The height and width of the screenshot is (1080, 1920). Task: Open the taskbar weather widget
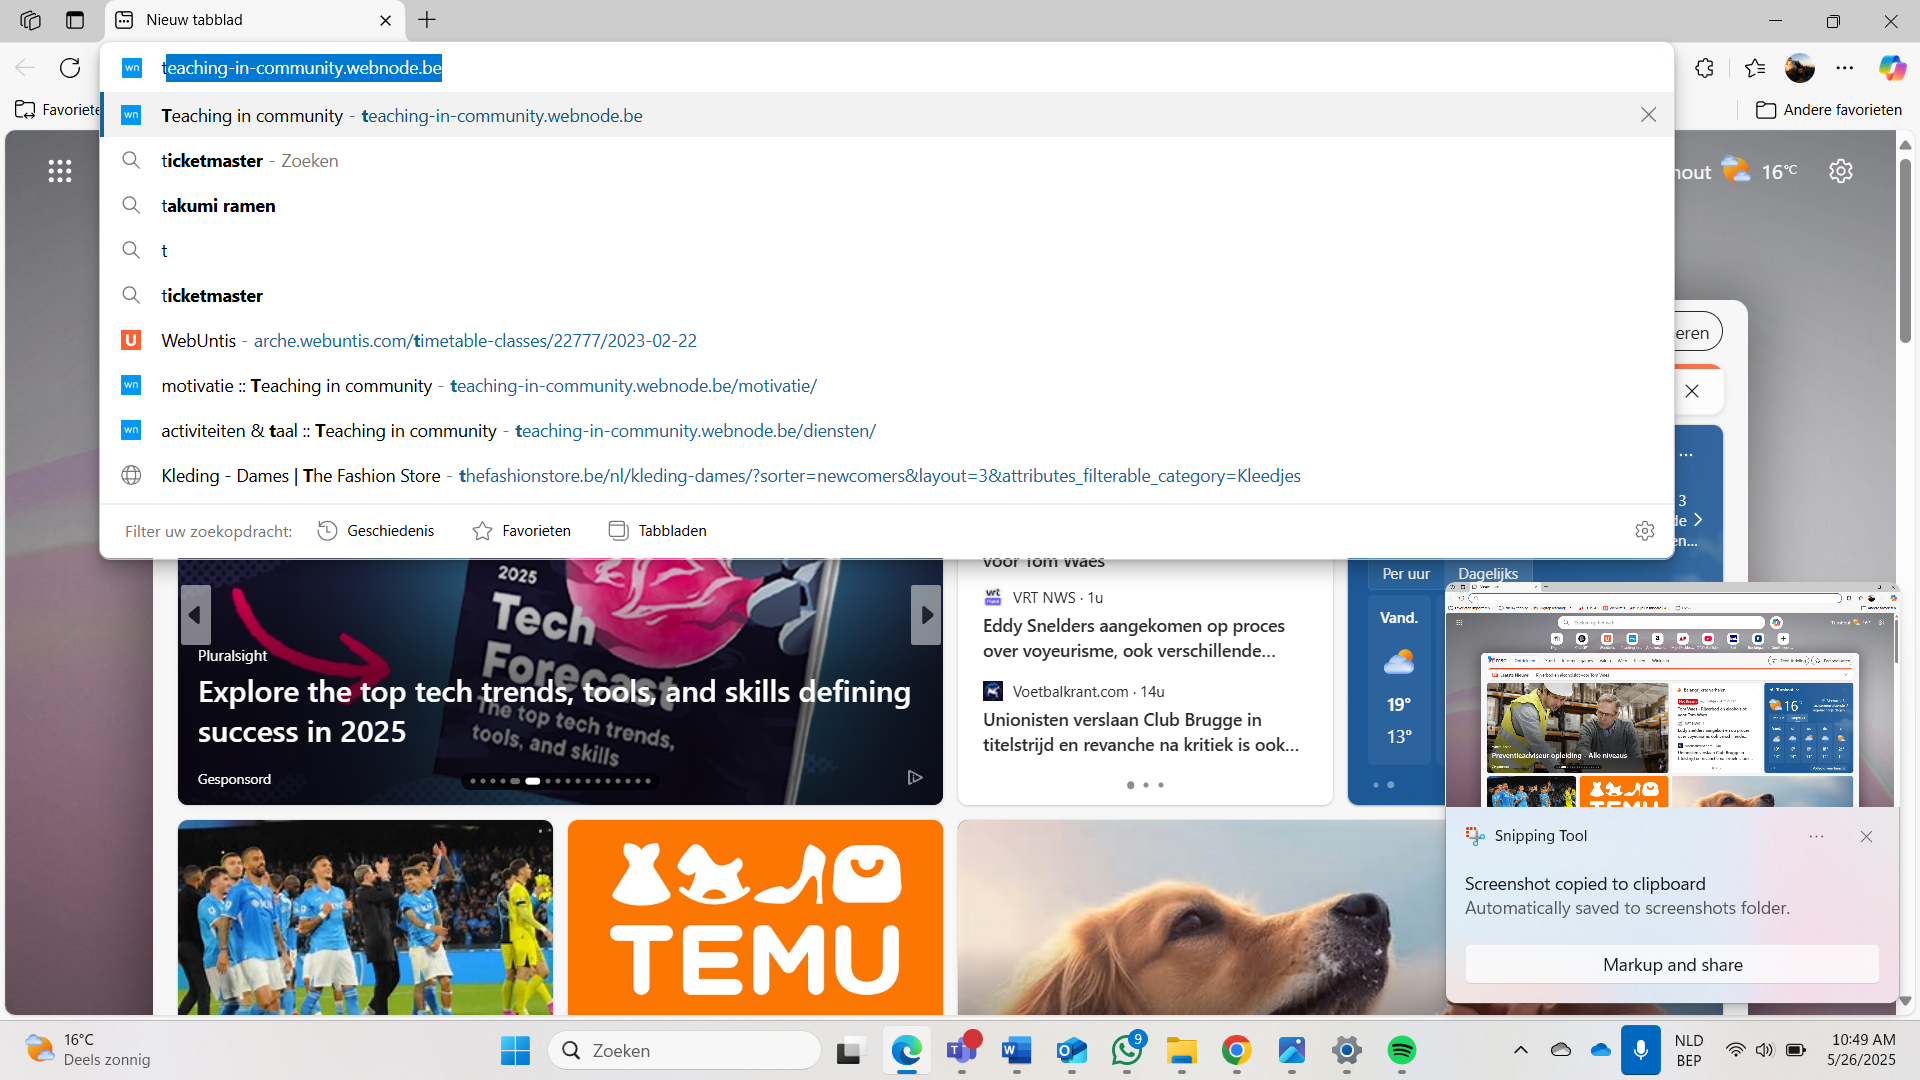pyautogui.click(x=88, y=1050)
